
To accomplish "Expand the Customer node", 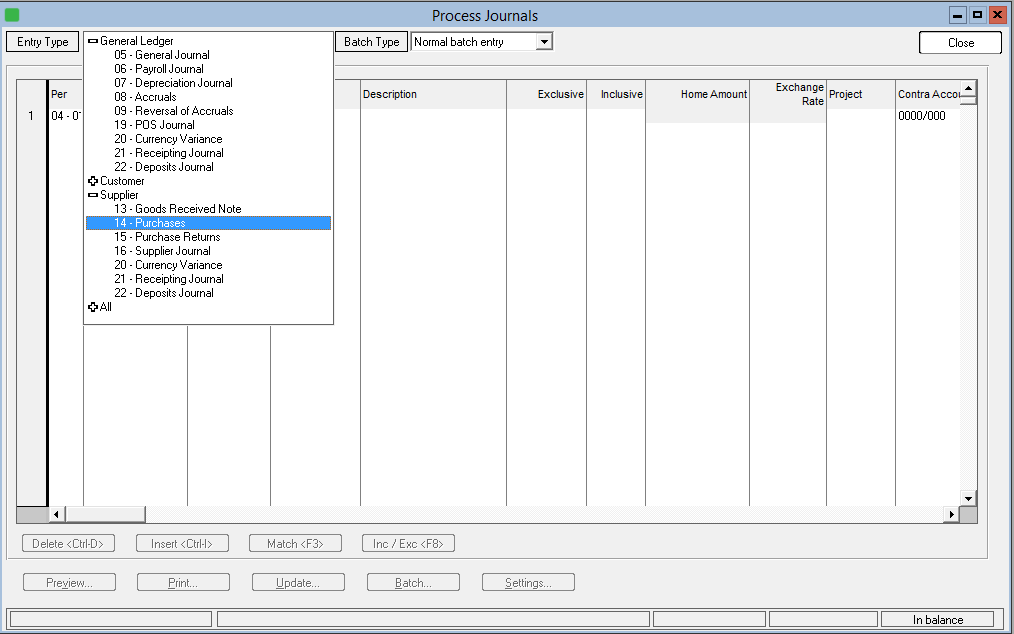I will coord(94,181).
